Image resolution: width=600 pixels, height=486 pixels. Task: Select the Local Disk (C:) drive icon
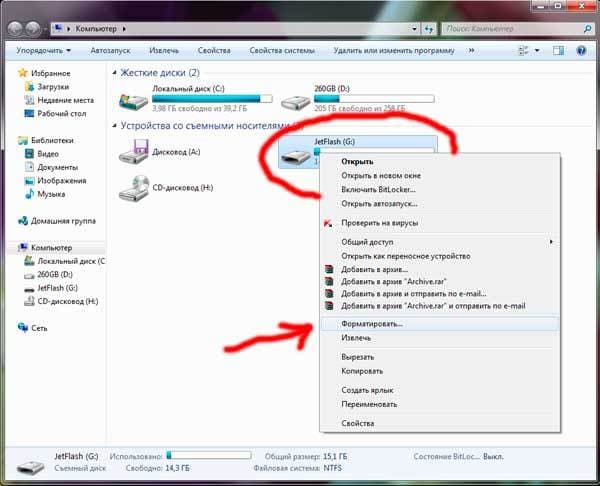coord(133,101)
